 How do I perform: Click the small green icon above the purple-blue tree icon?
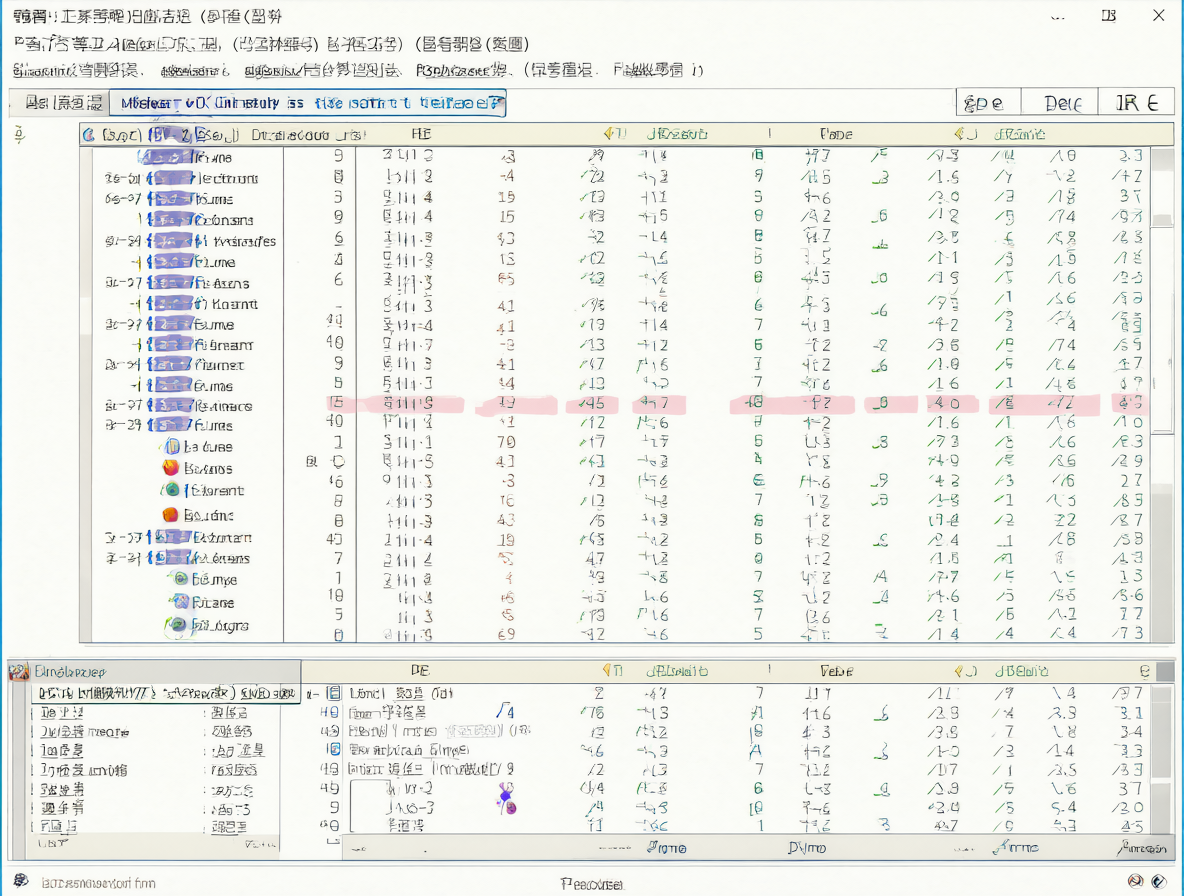[x=181, y=579]
